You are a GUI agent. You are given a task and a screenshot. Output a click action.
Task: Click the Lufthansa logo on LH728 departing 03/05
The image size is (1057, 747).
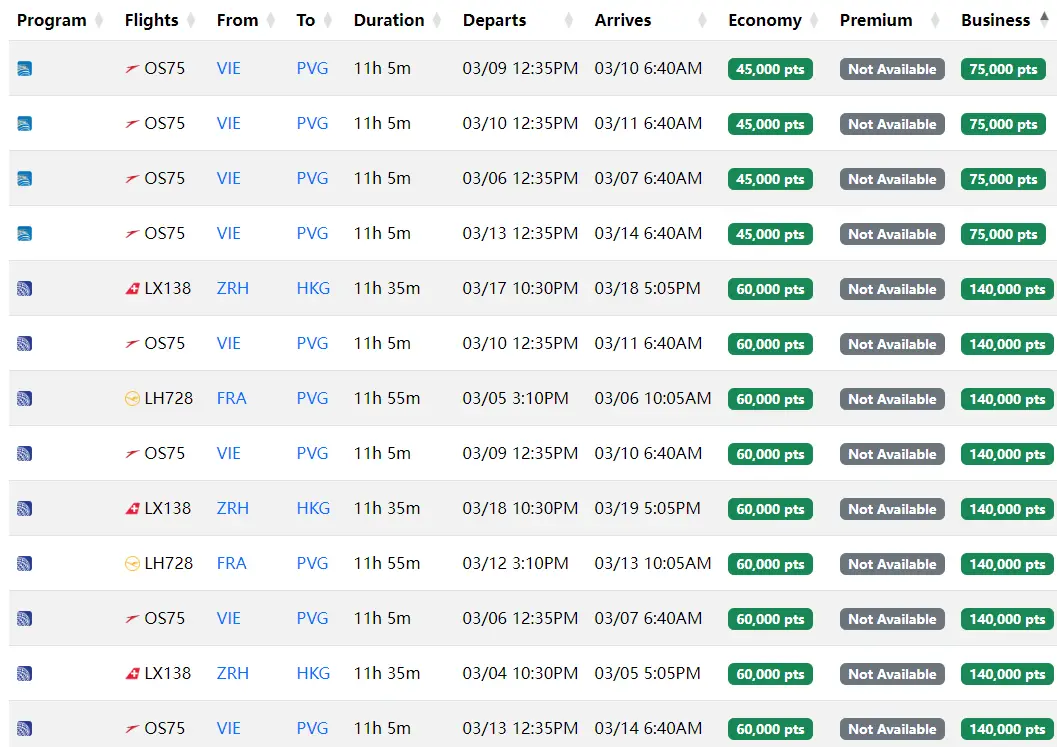(132, 399)
